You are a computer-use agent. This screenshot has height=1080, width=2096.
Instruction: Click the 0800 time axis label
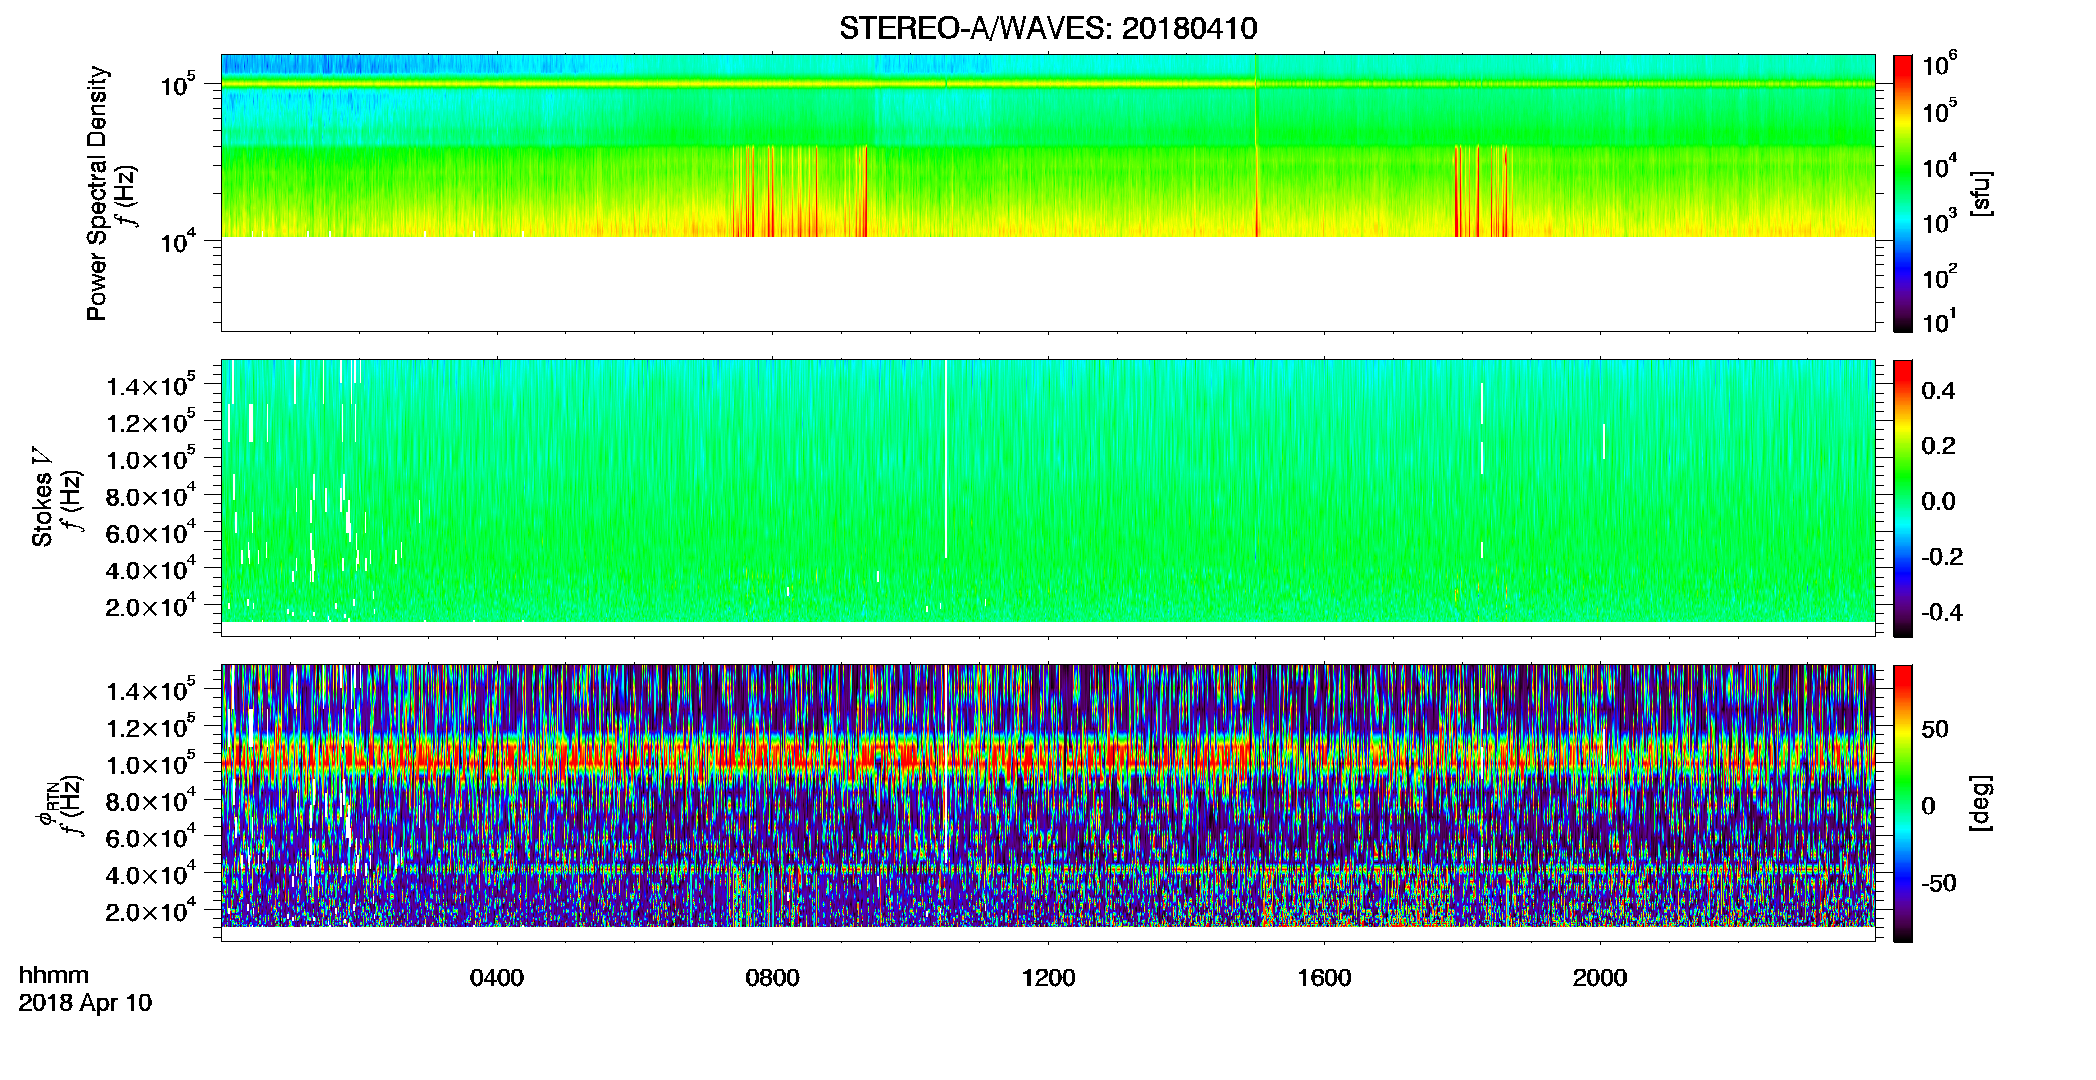point(772,978)
